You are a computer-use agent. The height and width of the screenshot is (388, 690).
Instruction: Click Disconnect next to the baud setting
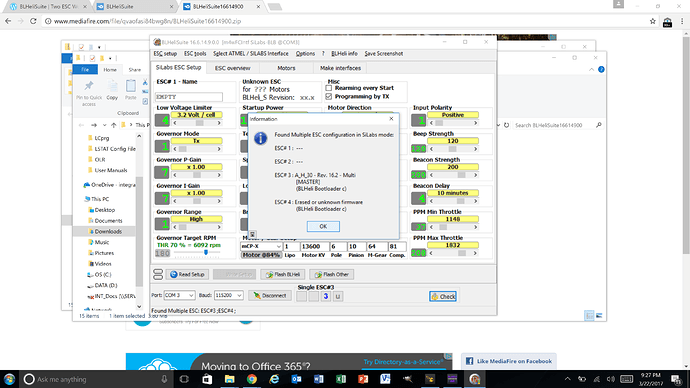pyautogui.click(x=270, y=296)
